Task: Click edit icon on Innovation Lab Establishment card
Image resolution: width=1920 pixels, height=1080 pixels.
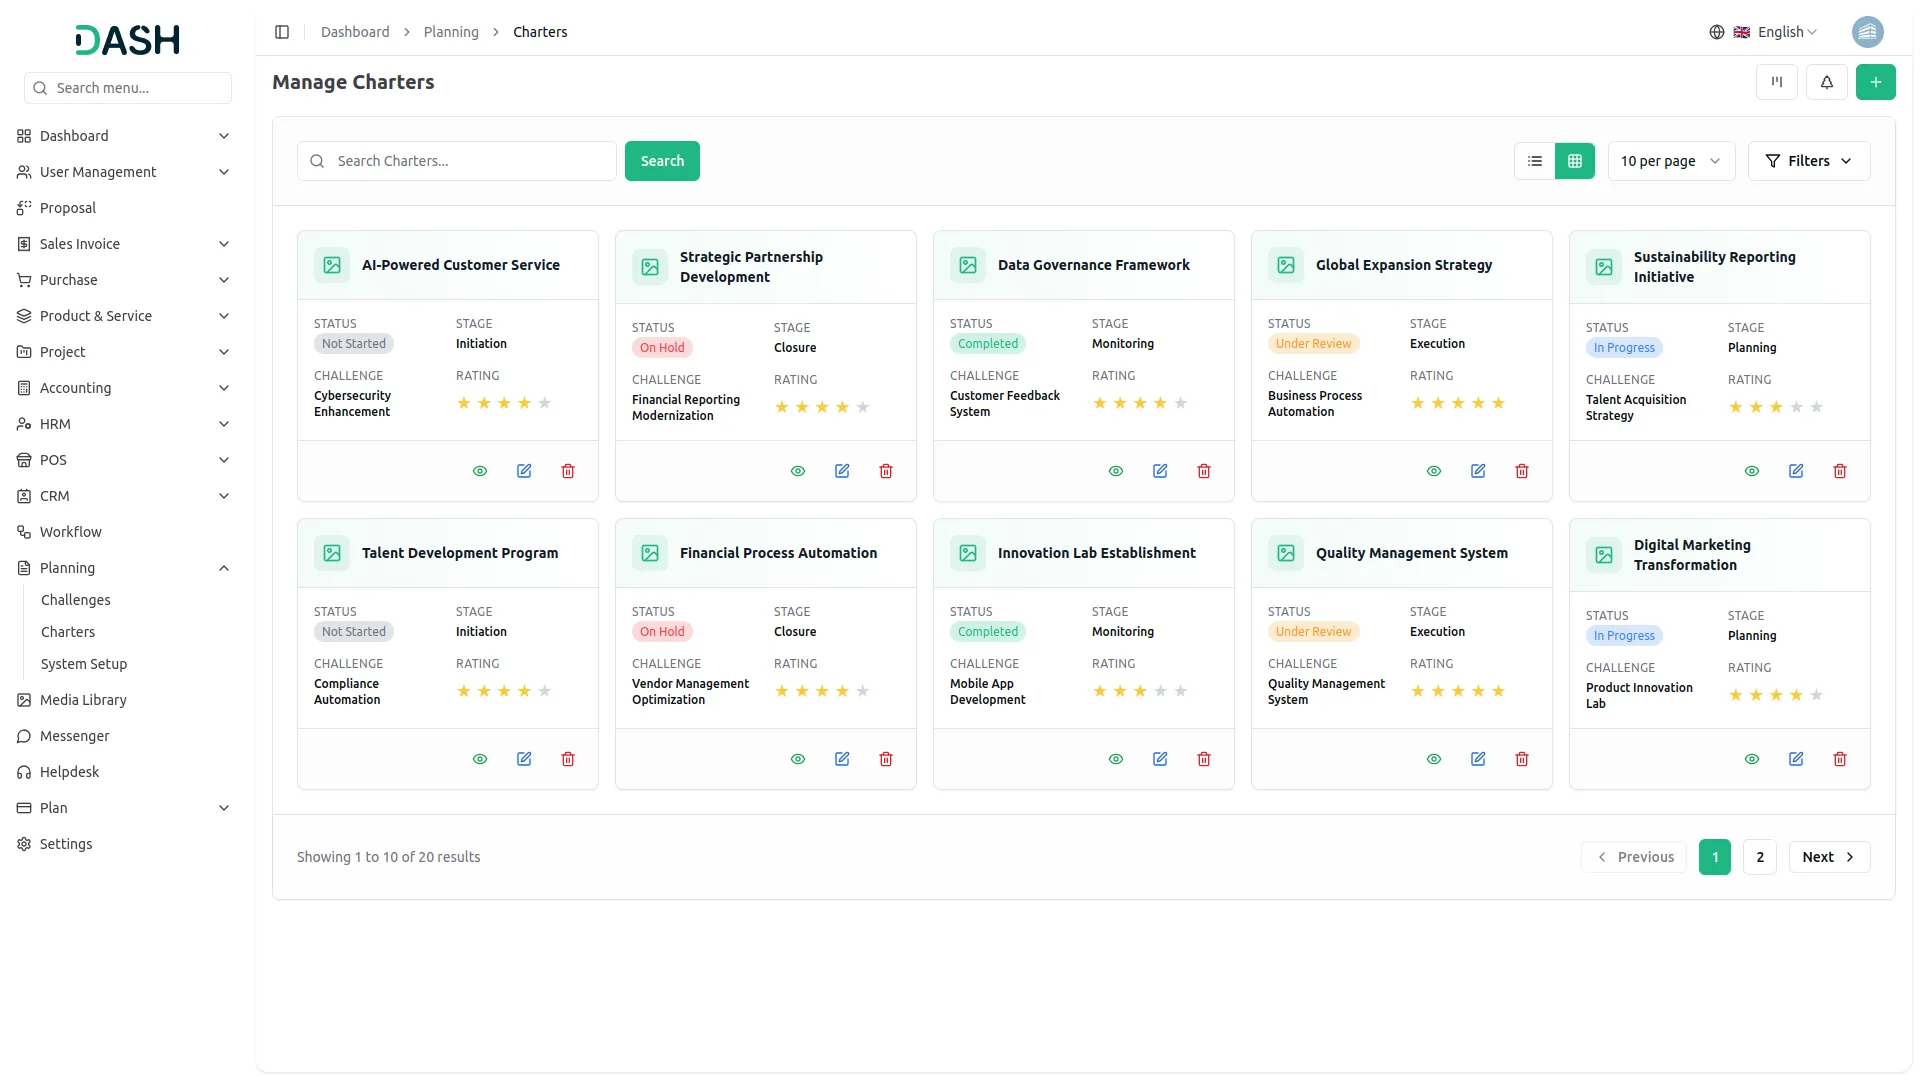Action: pos(1160,759)
